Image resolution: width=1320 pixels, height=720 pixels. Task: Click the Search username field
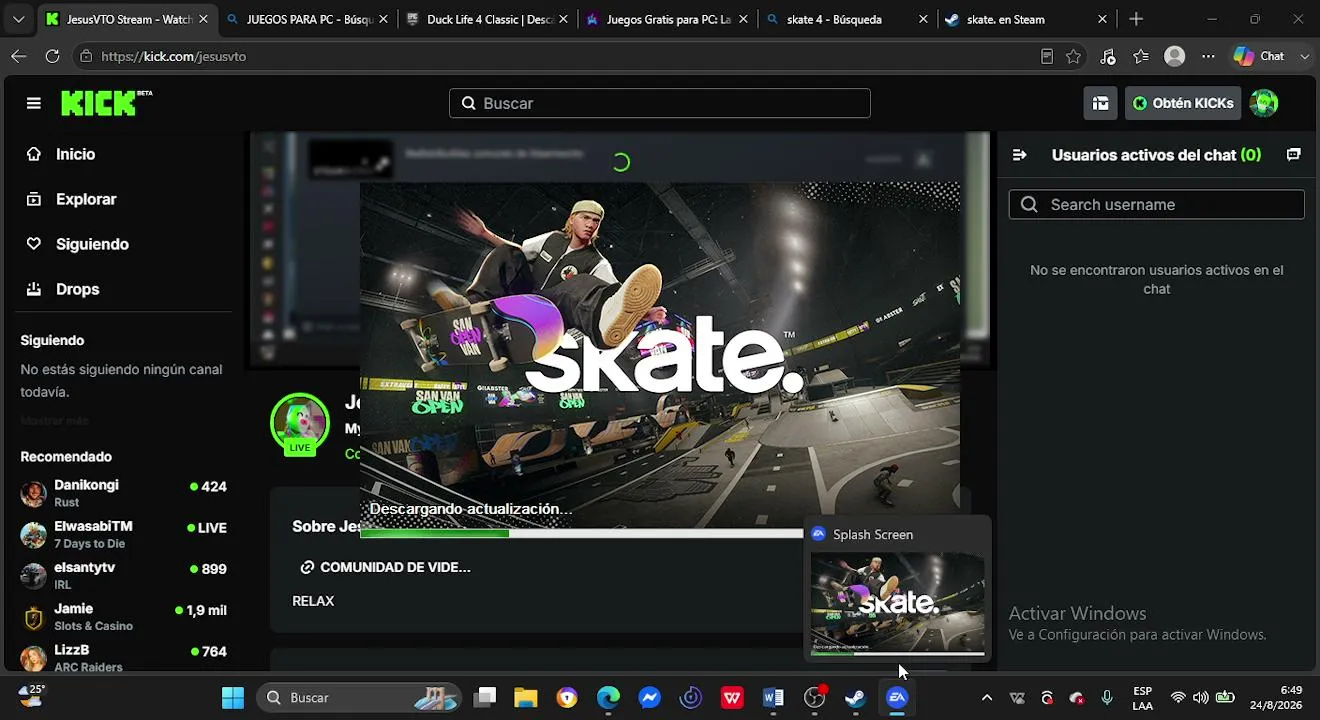(x=1157, y=205)
